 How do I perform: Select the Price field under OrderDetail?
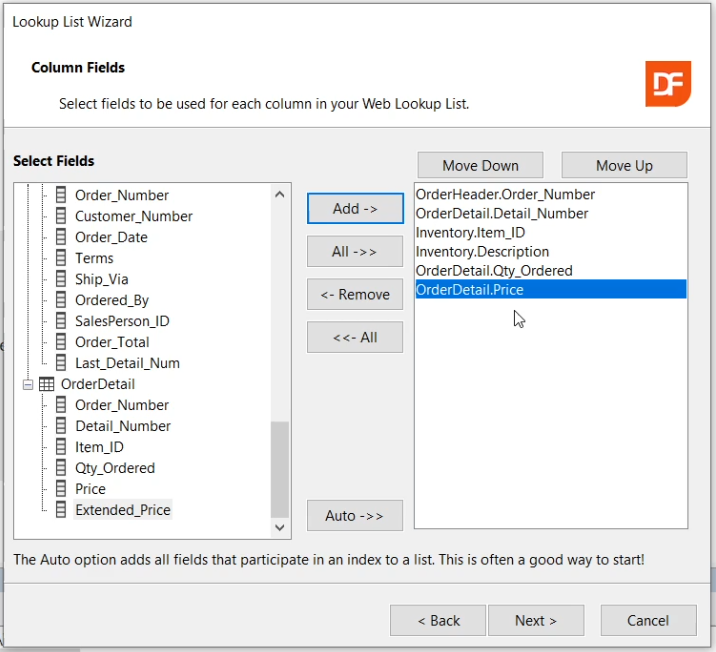[x=90, y=489]
